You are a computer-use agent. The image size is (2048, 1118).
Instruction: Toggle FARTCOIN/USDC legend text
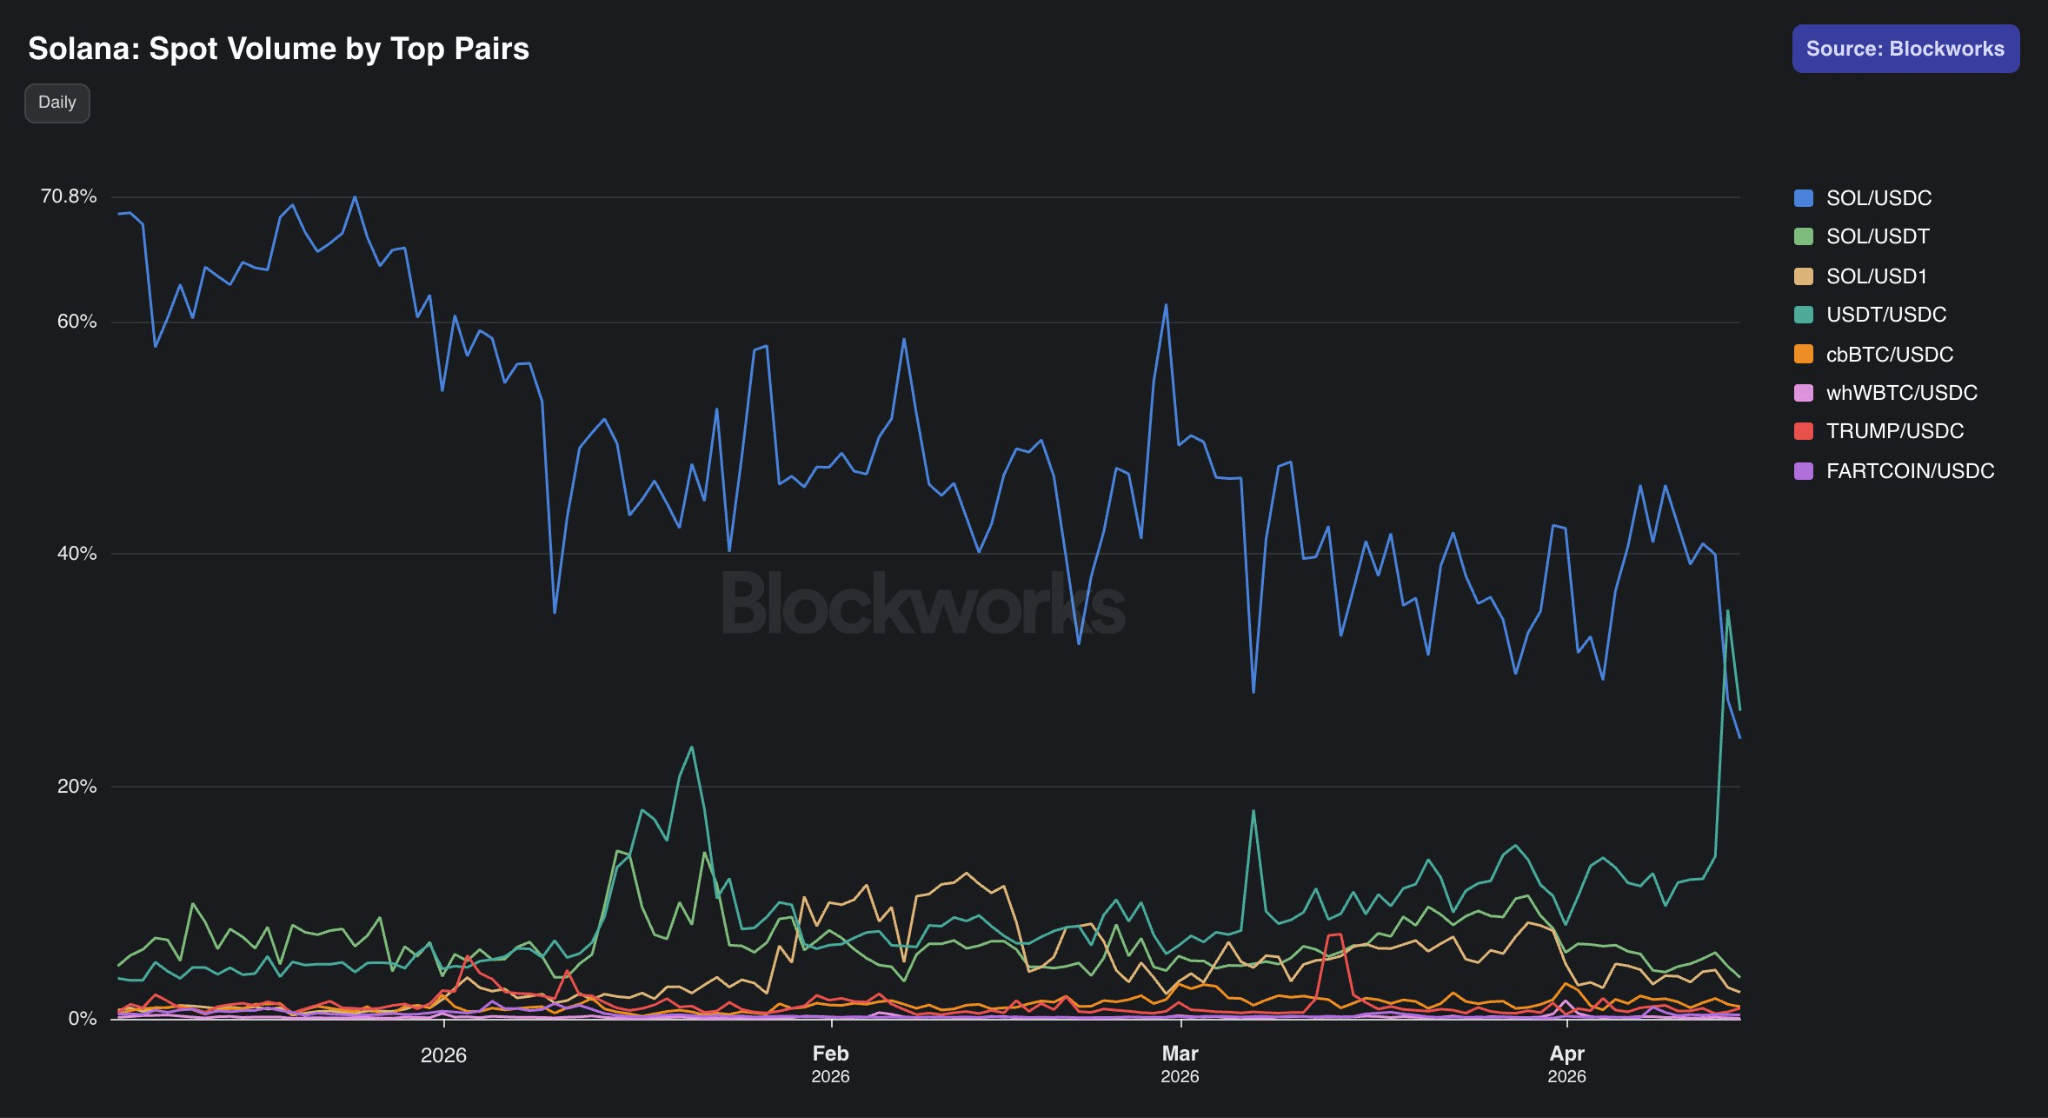[x=1909, y=471]
